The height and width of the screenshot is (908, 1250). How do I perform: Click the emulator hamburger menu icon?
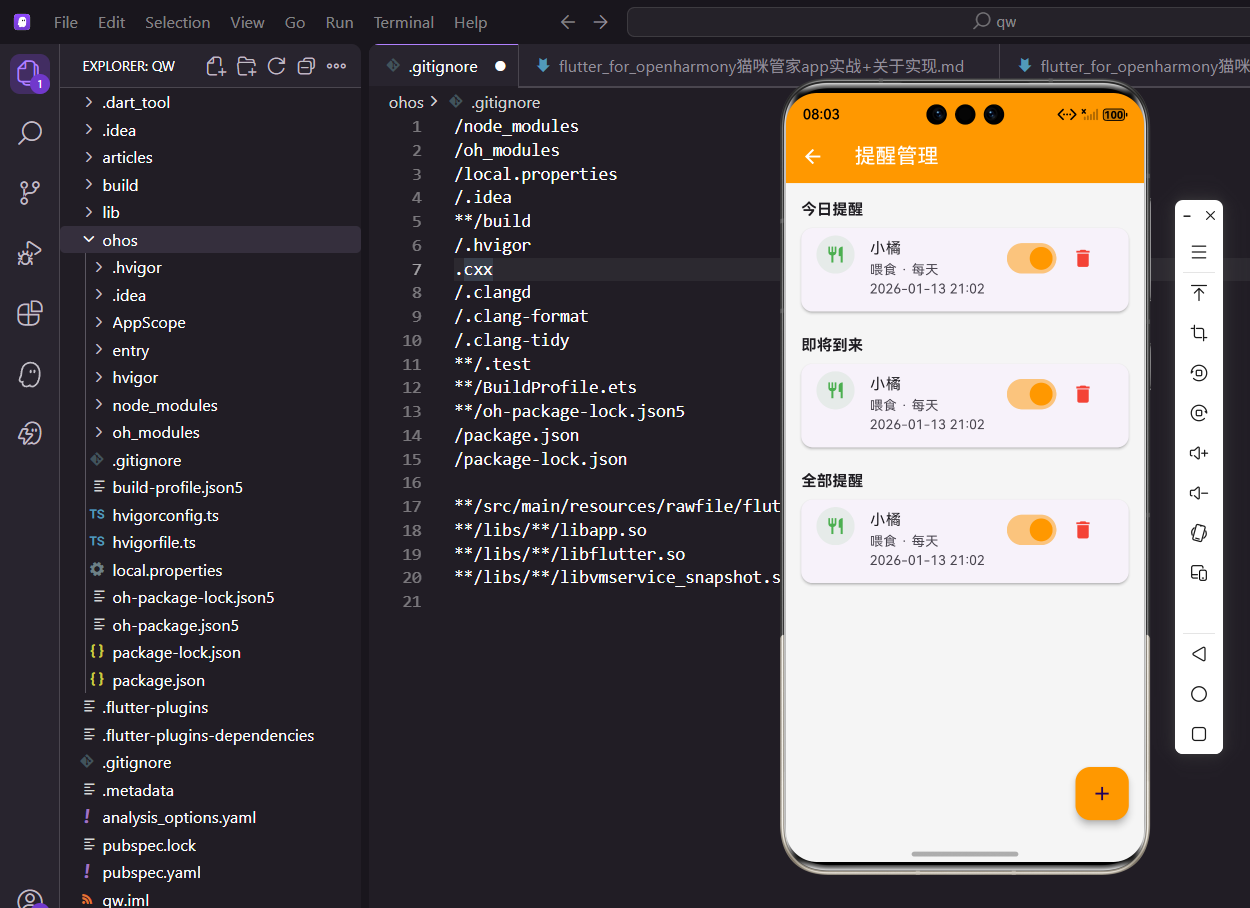pos(1199,252)
